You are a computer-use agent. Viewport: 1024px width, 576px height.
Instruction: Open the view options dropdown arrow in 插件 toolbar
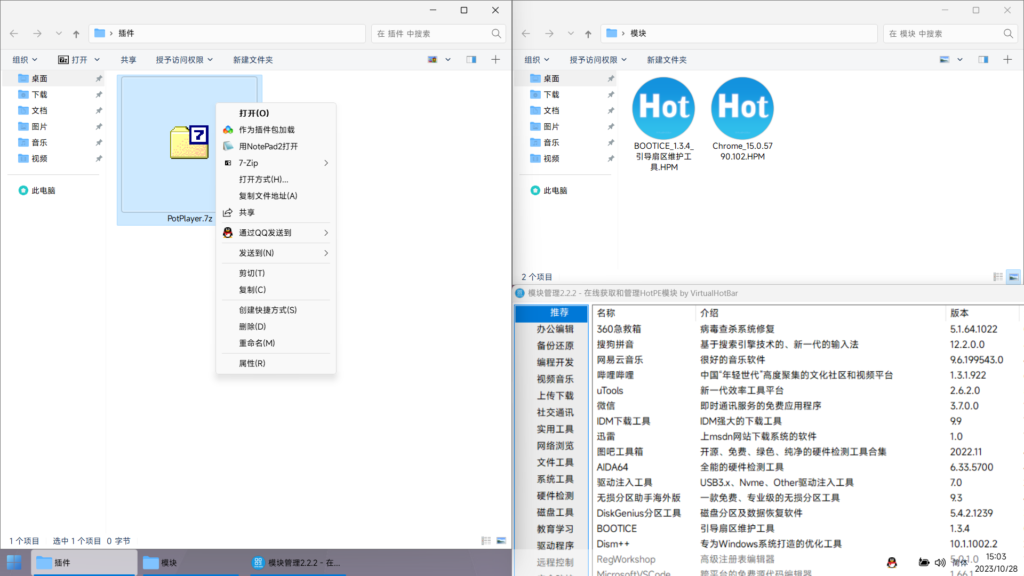pyautogui.click(x=448, y=59)
